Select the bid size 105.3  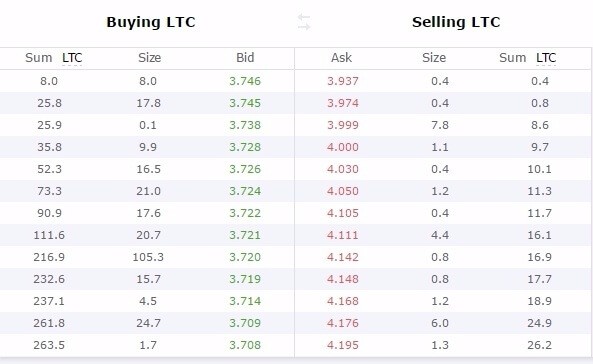[148, 257]
